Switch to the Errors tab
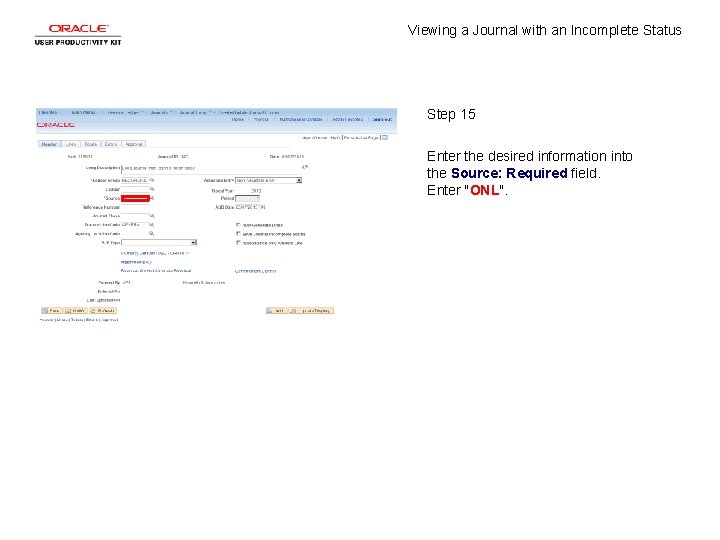The height and width of the screenshot is (540, 720). [111, 144]
